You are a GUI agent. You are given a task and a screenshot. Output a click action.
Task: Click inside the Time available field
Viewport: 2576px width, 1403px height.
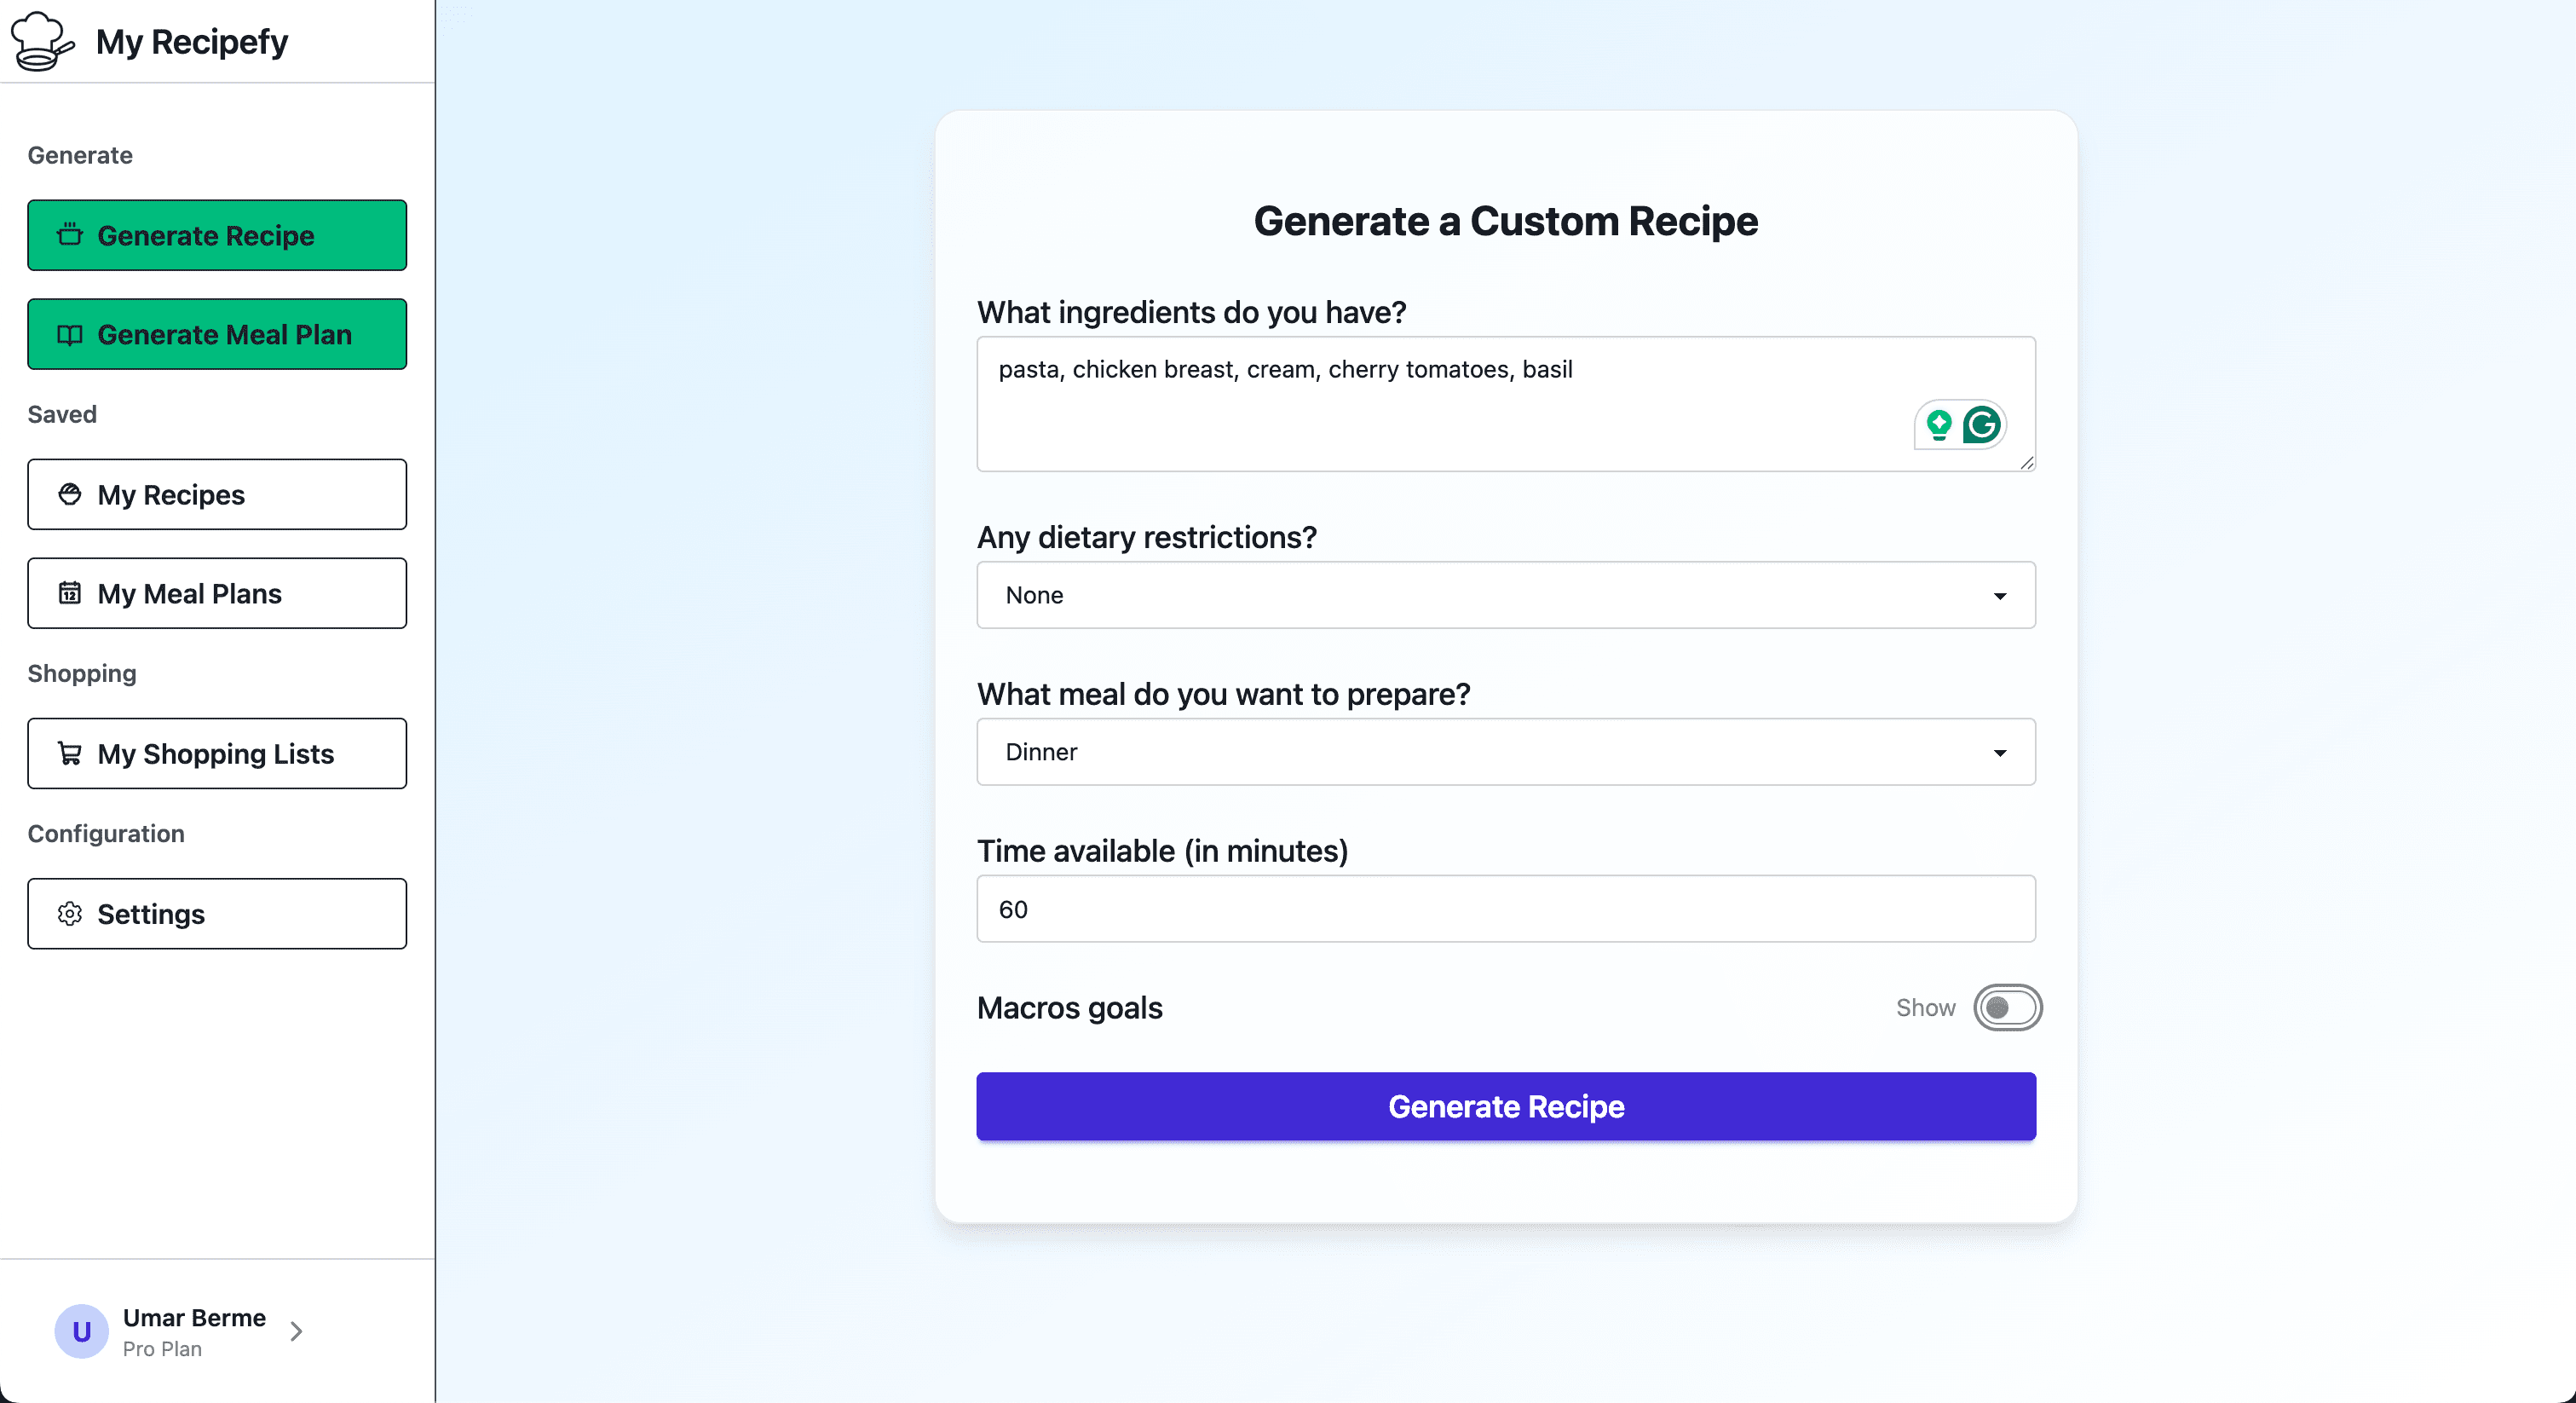click(x=1505, y=909)
